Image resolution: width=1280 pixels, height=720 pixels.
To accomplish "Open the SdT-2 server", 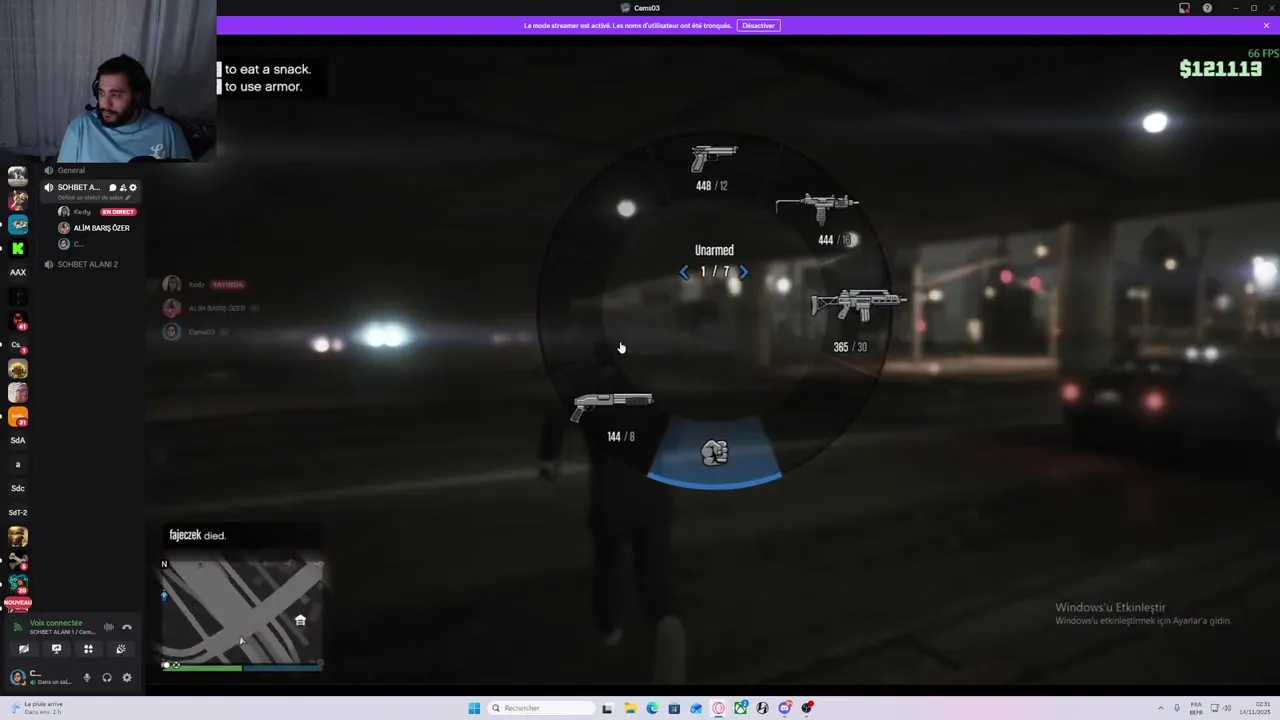I will pyautogui.click(x=18, y=512).
